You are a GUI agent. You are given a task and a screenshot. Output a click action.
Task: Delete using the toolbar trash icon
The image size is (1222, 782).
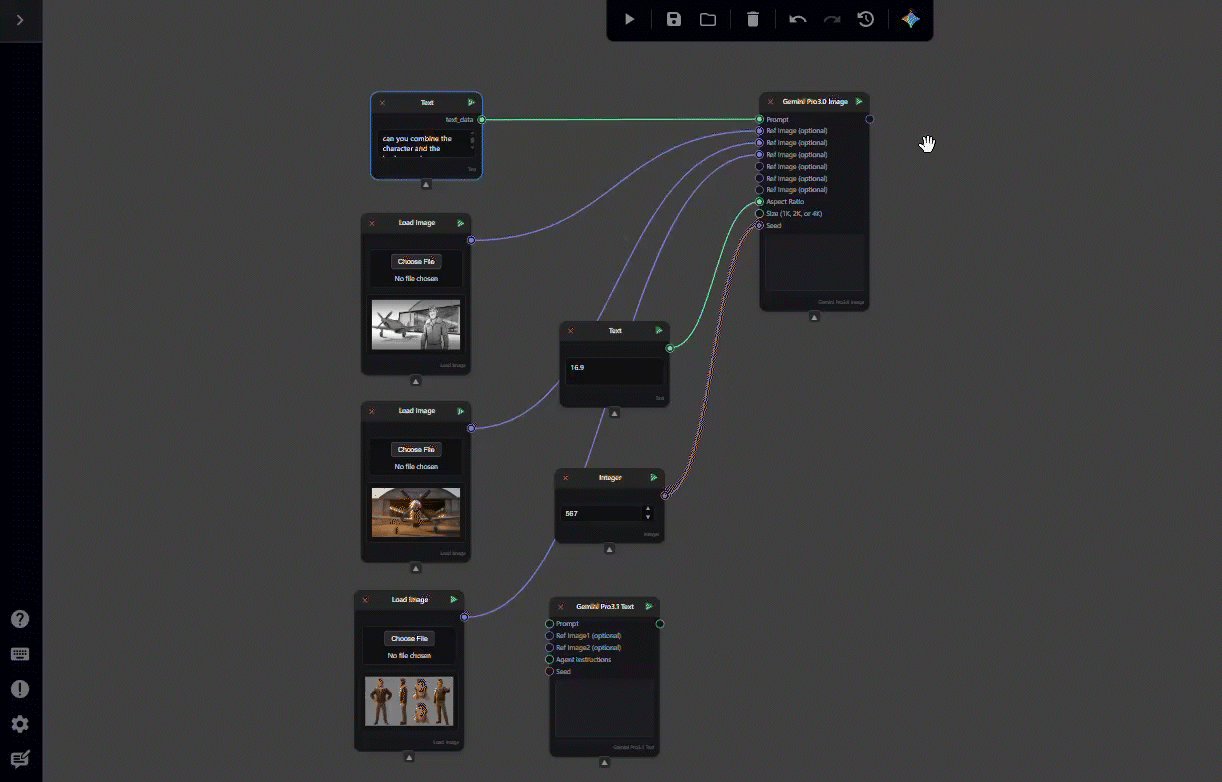pos(753,19)
